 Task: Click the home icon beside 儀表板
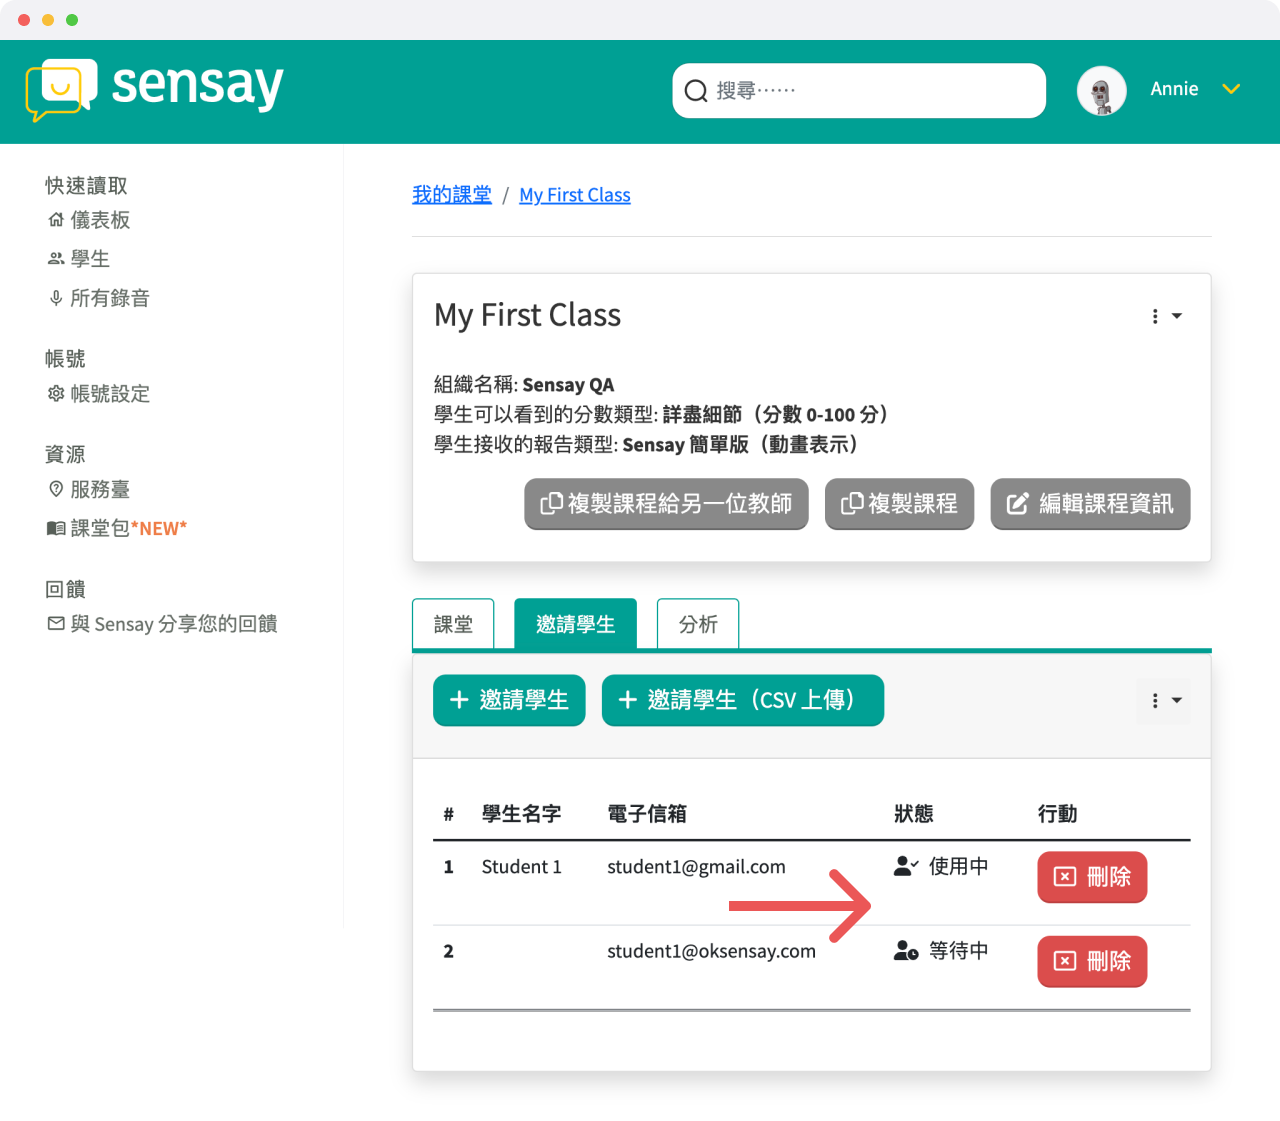point(56,220)
